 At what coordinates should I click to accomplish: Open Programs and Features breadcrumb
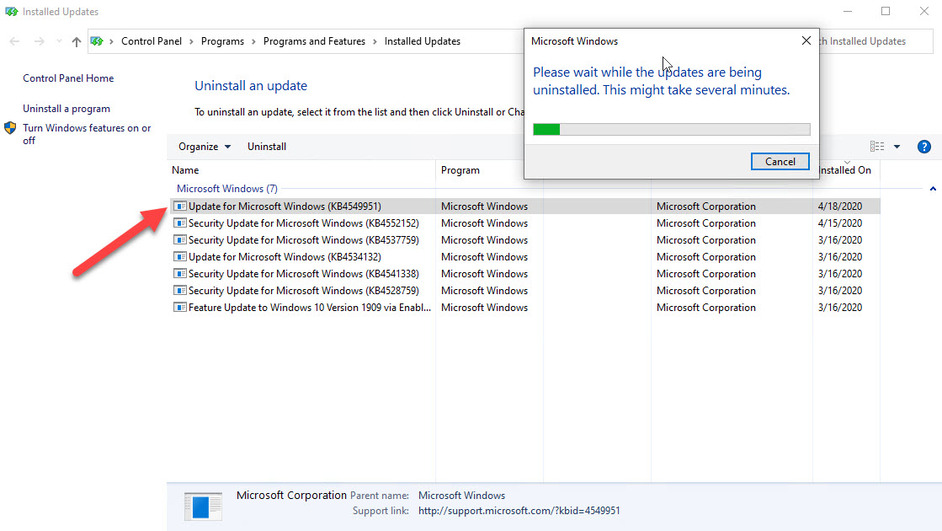[314, 41]
